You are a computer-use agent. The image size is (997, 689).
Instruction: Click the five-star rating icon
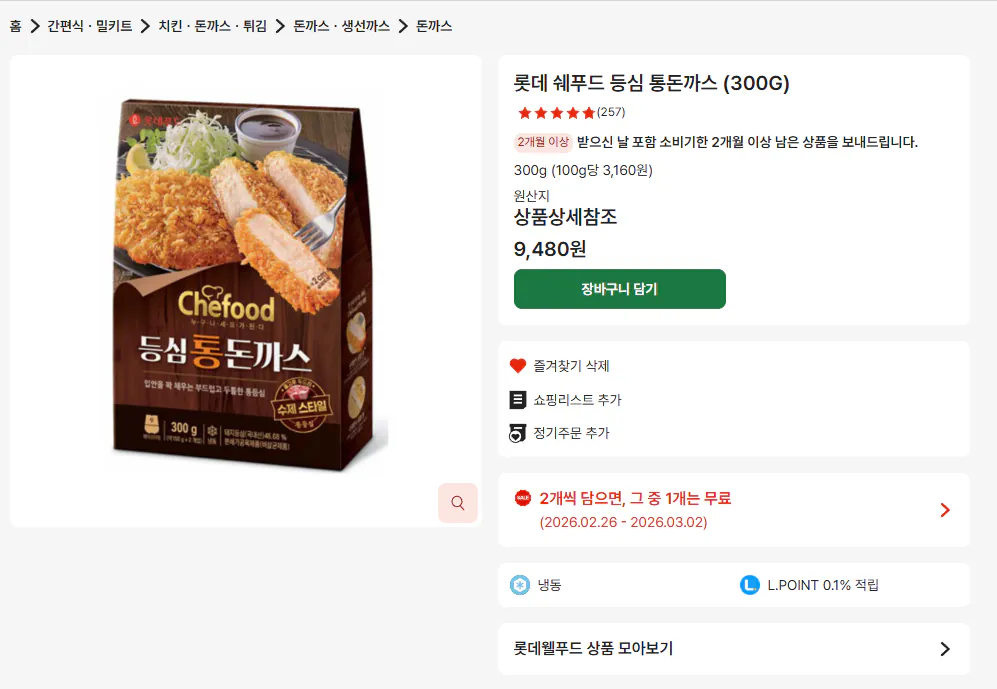(552, 114)
